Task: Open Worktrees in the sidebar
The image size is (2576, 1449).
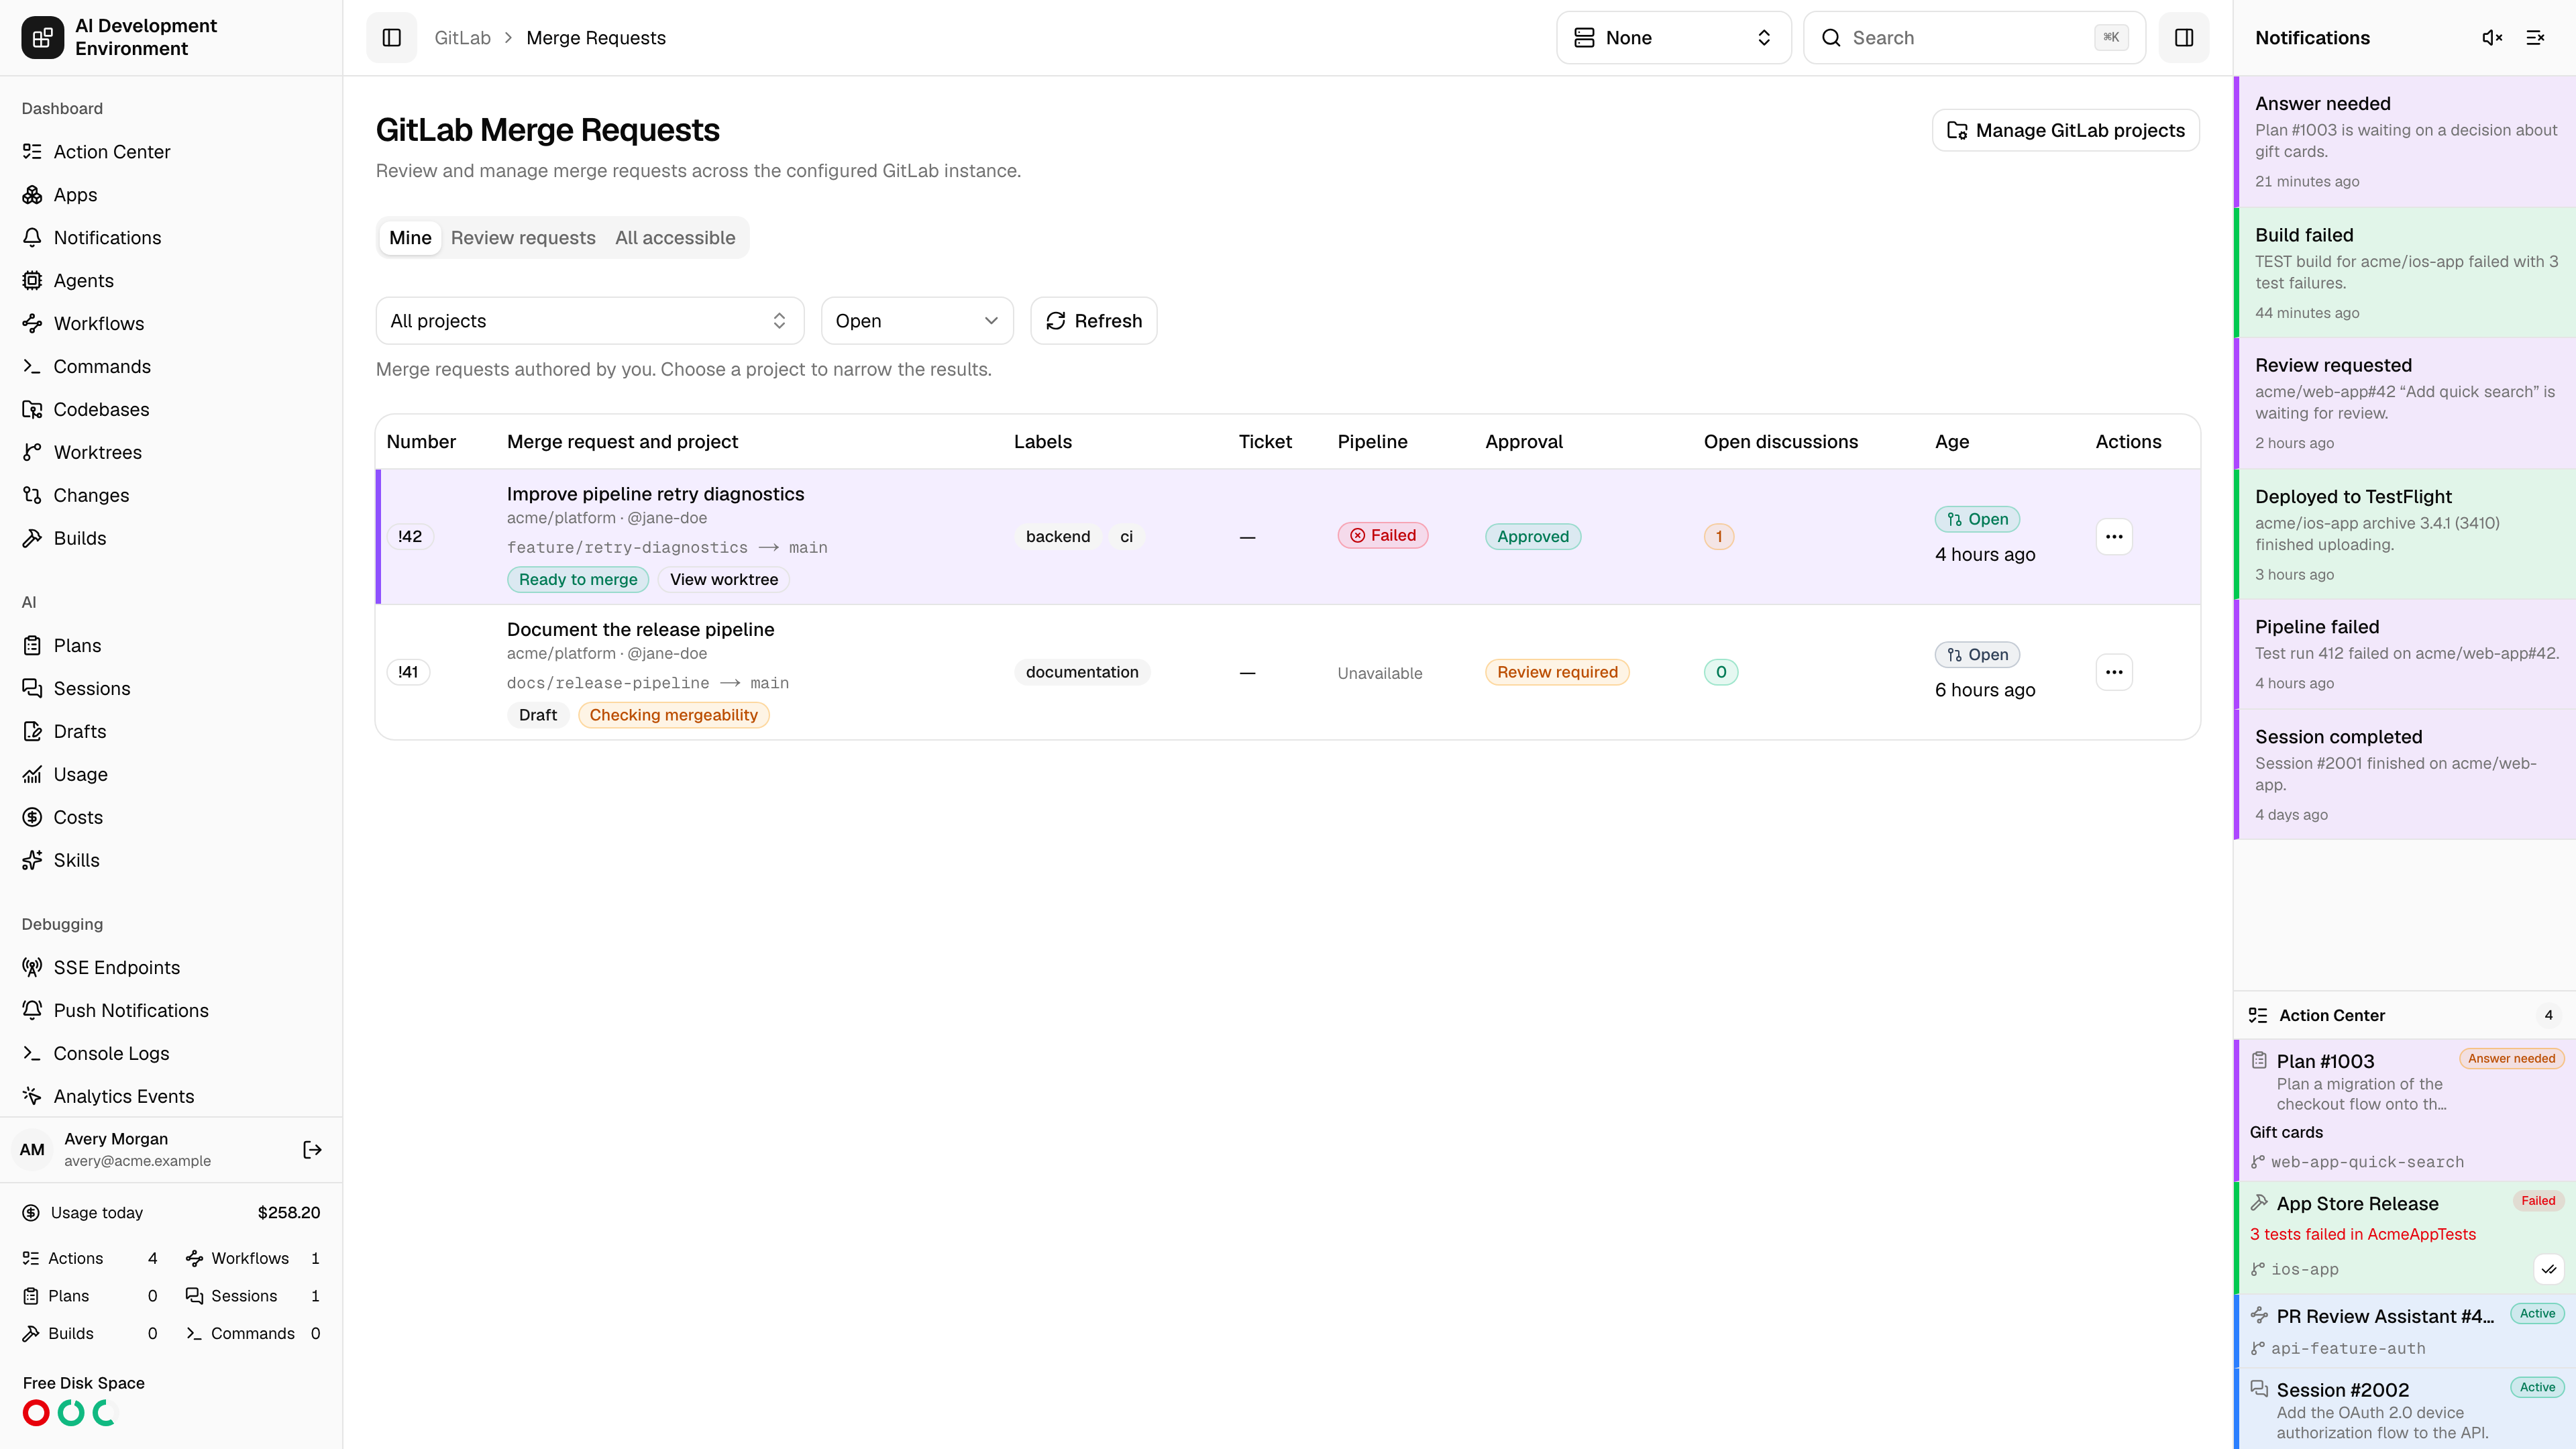Action: click(x=171, y=453)
